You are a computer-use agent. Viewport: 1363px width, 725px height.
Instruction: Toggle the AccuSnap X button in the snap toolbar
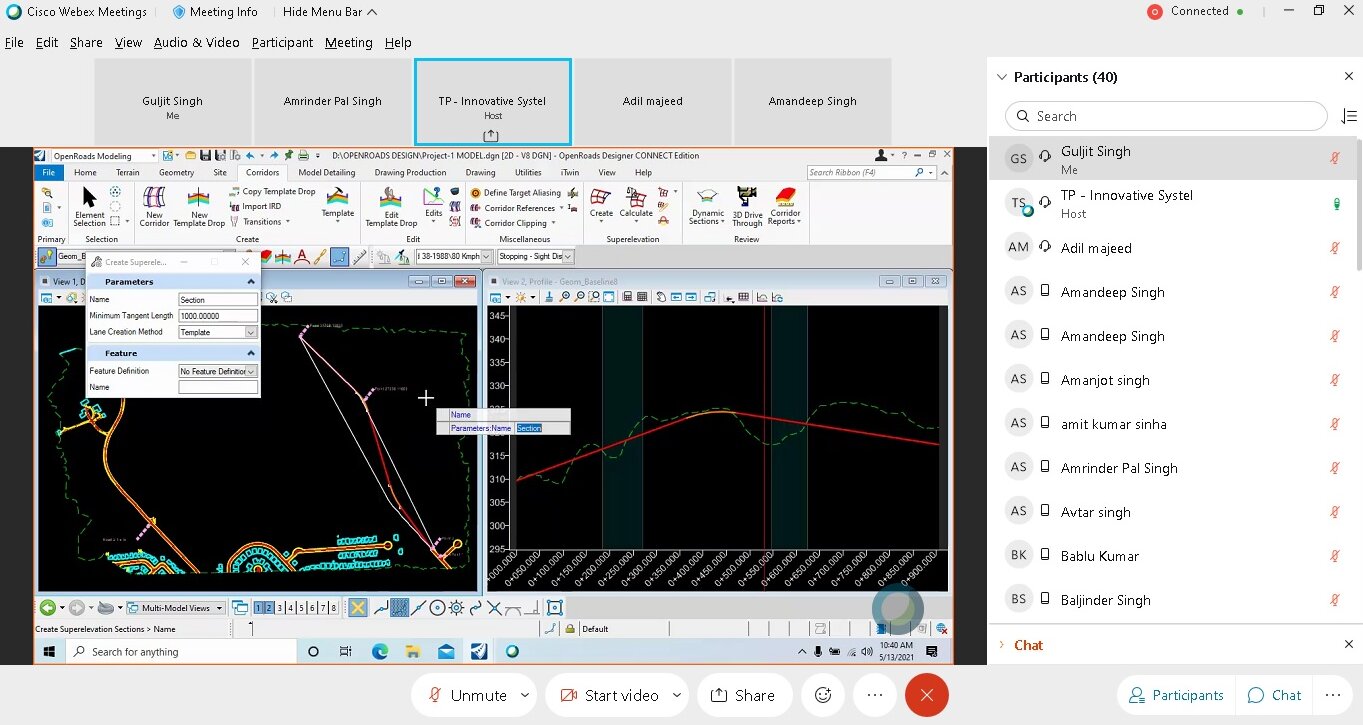[357, 608]
